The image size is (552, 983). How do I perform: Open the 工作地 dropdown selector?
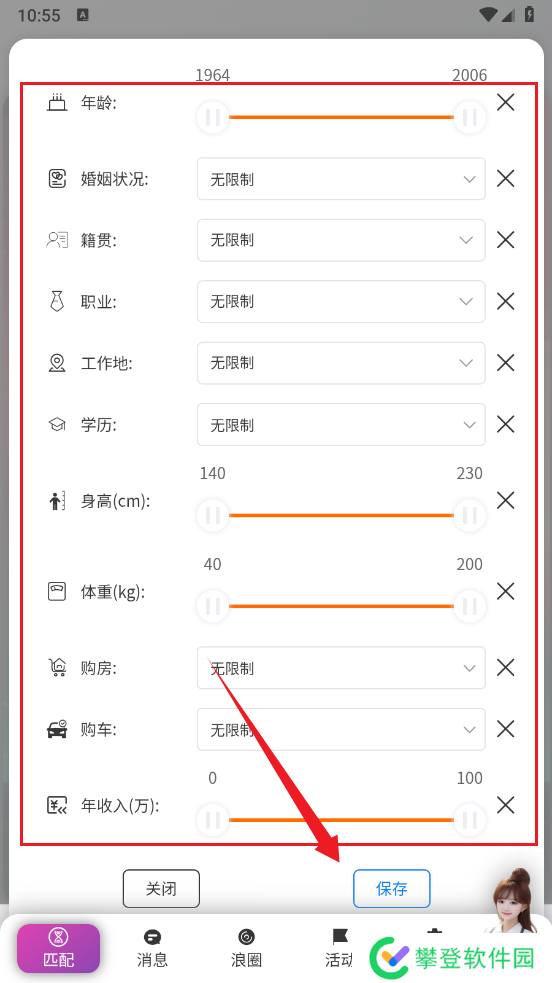[x=341, y=363]
